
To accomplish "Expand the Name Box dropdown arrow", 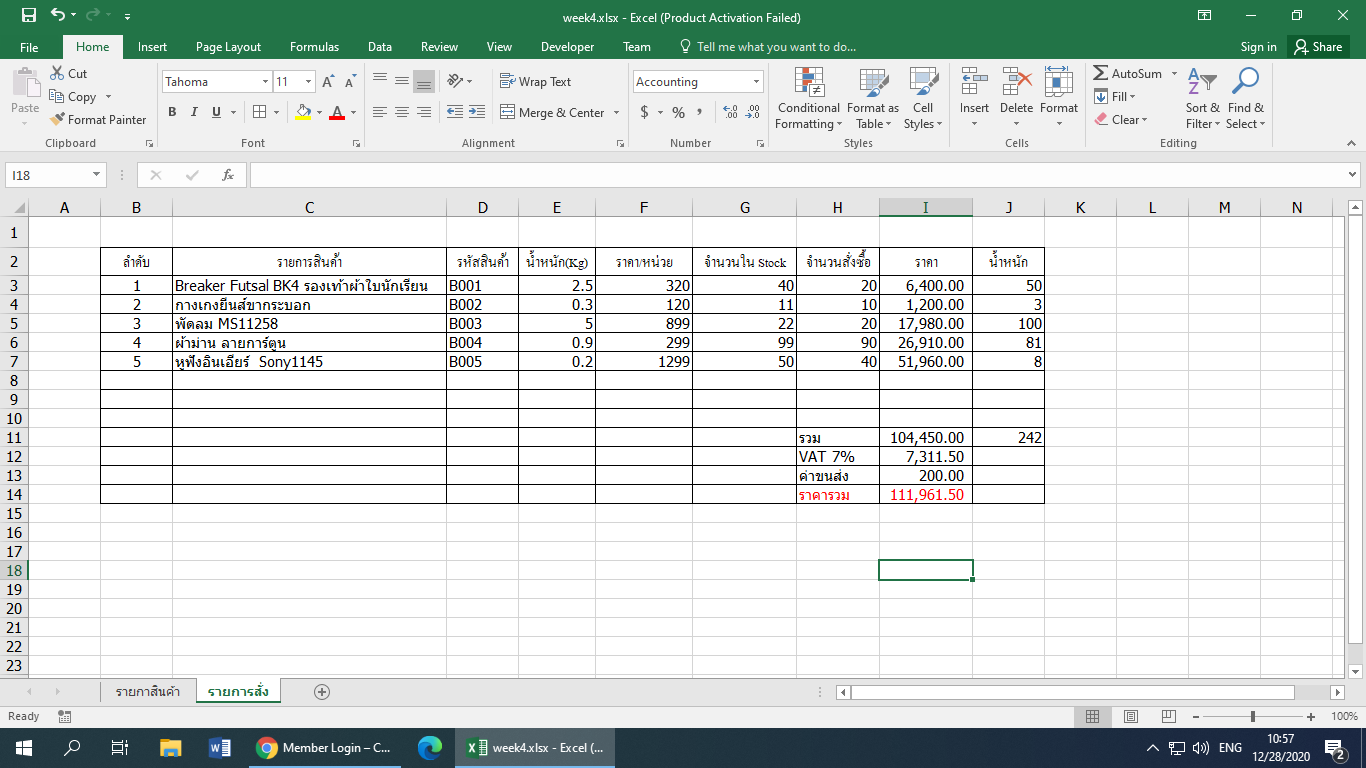I will (x=97, y=175).
